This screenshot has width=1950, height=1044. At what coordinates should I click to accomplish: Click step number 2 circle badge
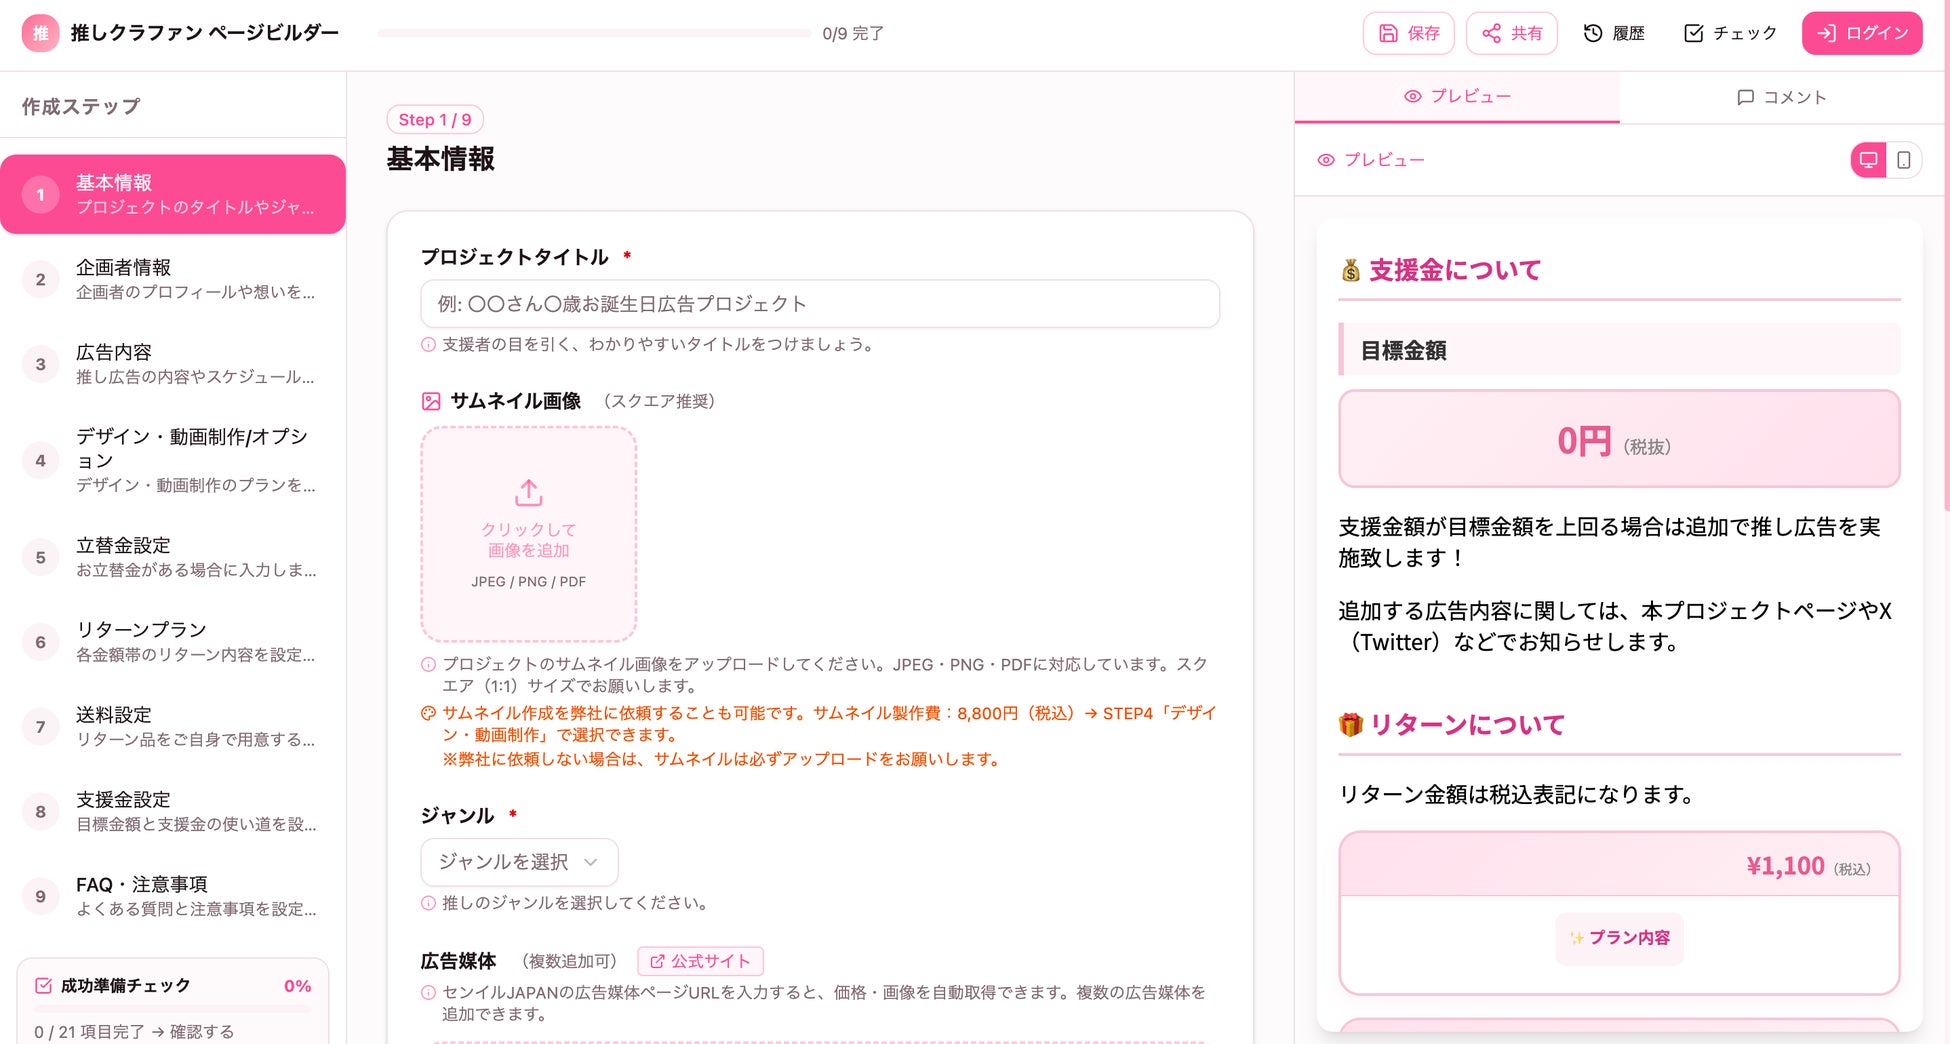(40, 279)
